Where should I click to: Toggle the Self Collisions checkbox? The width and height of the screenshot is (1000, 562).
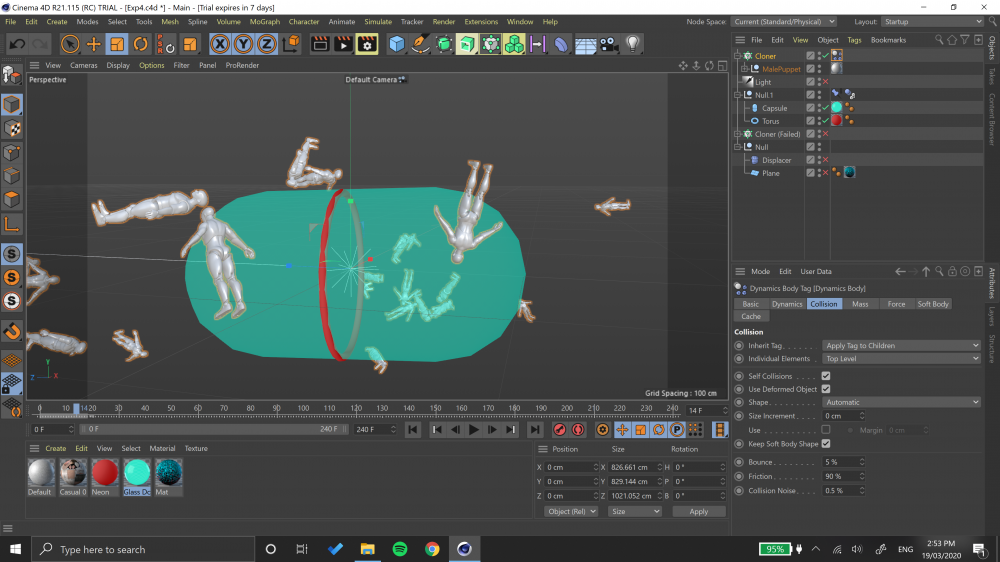826,376
